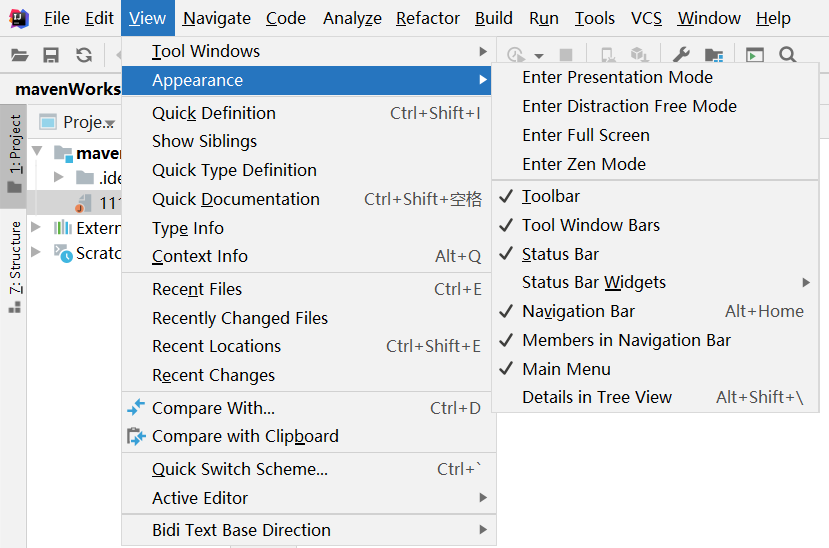Click the IntelliJ IDEA logo icon

pyautogui.click(x=19, y=18)
